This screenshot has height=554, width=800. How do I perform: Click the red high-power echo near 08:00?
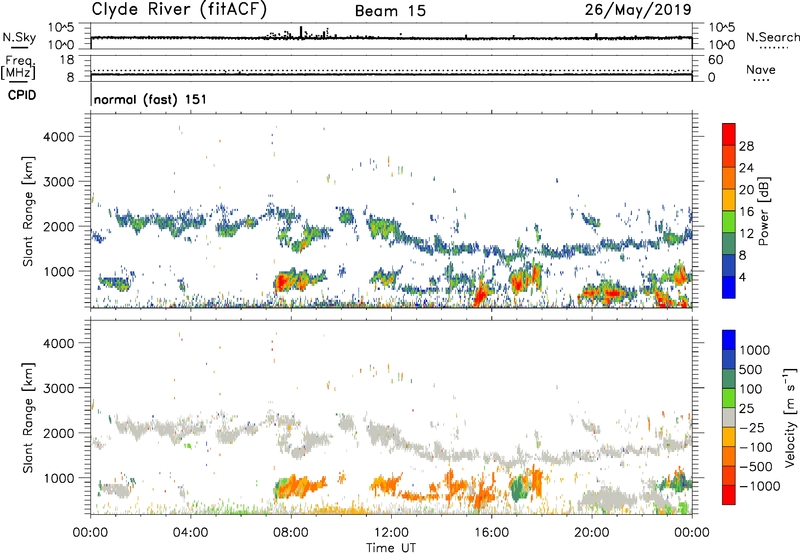pyautogui.click(x=281, y=282)
